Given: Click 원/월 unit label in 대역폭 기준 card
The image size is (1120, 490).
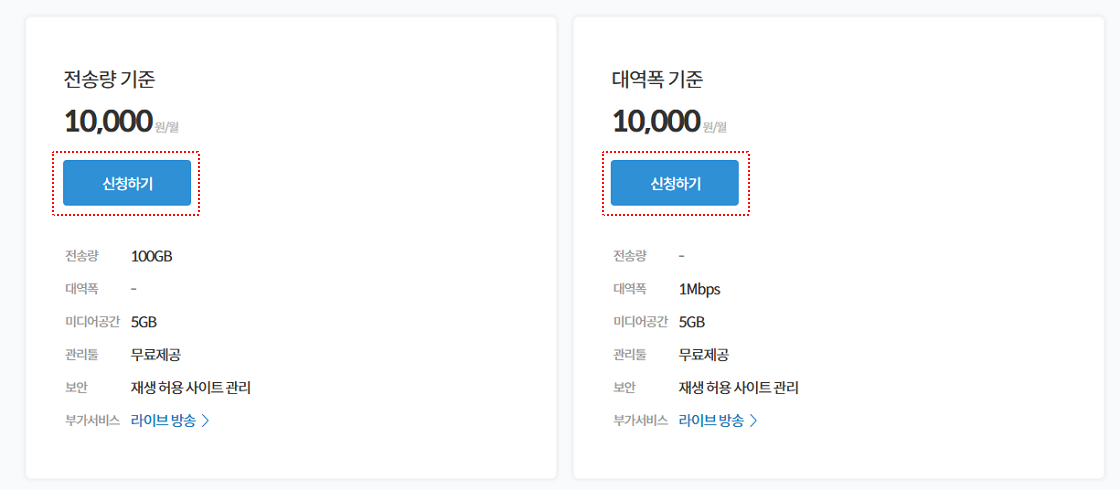Looking at the screenshot, I should click(714, 128).
